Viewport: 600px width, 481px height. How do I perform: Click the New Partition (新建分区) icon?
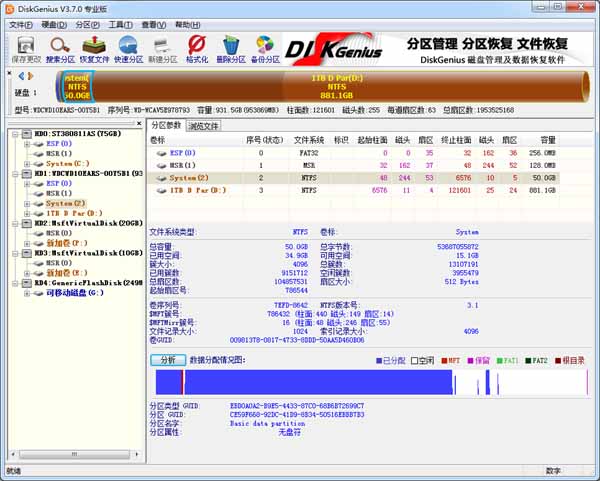coord(163,46)
